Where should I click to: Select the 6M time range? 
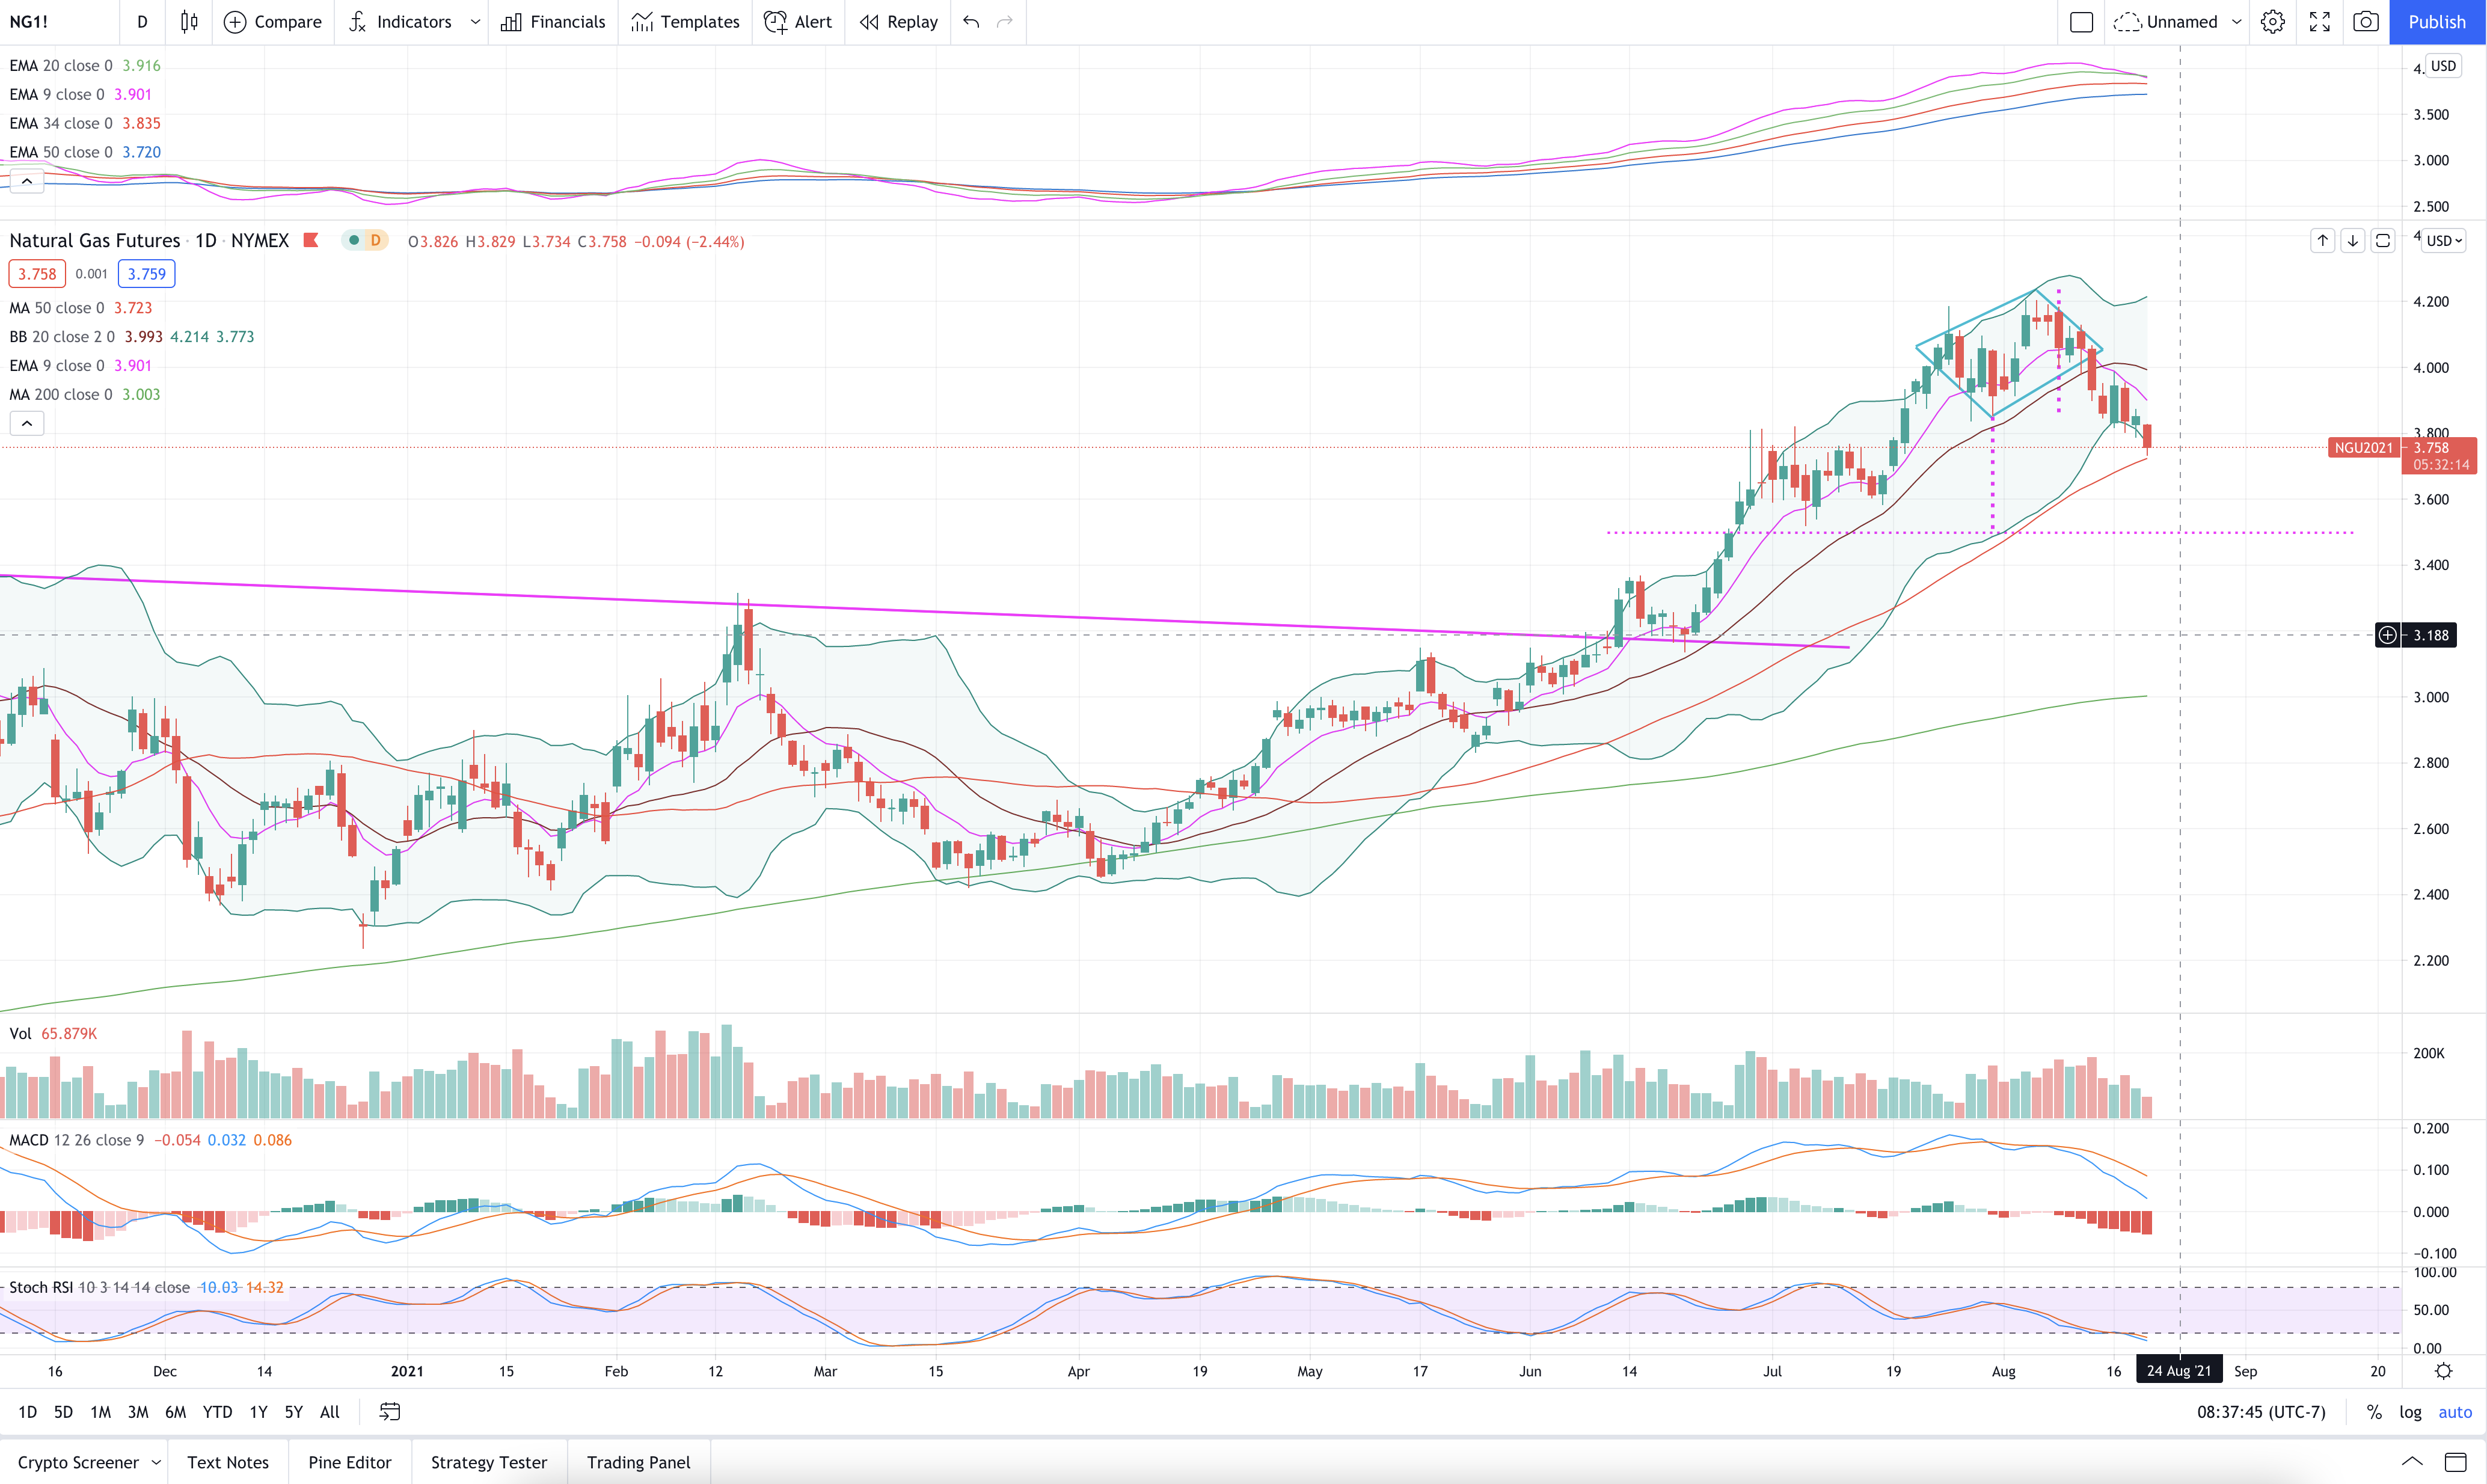click(175, 1412)
